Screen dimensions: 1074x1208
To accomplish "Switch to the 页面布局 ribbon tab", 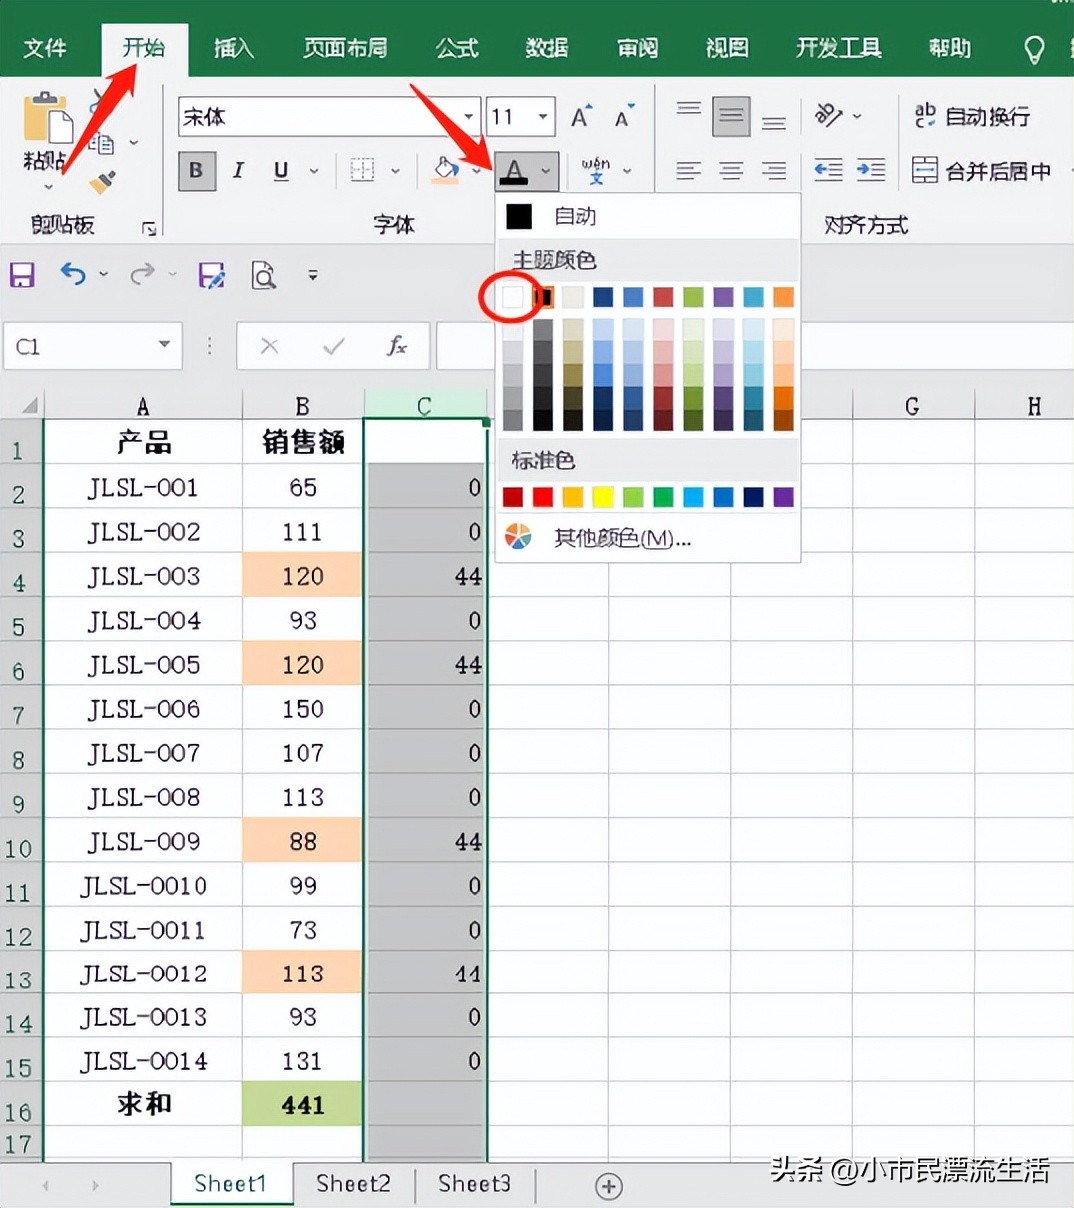I will 345,48.
